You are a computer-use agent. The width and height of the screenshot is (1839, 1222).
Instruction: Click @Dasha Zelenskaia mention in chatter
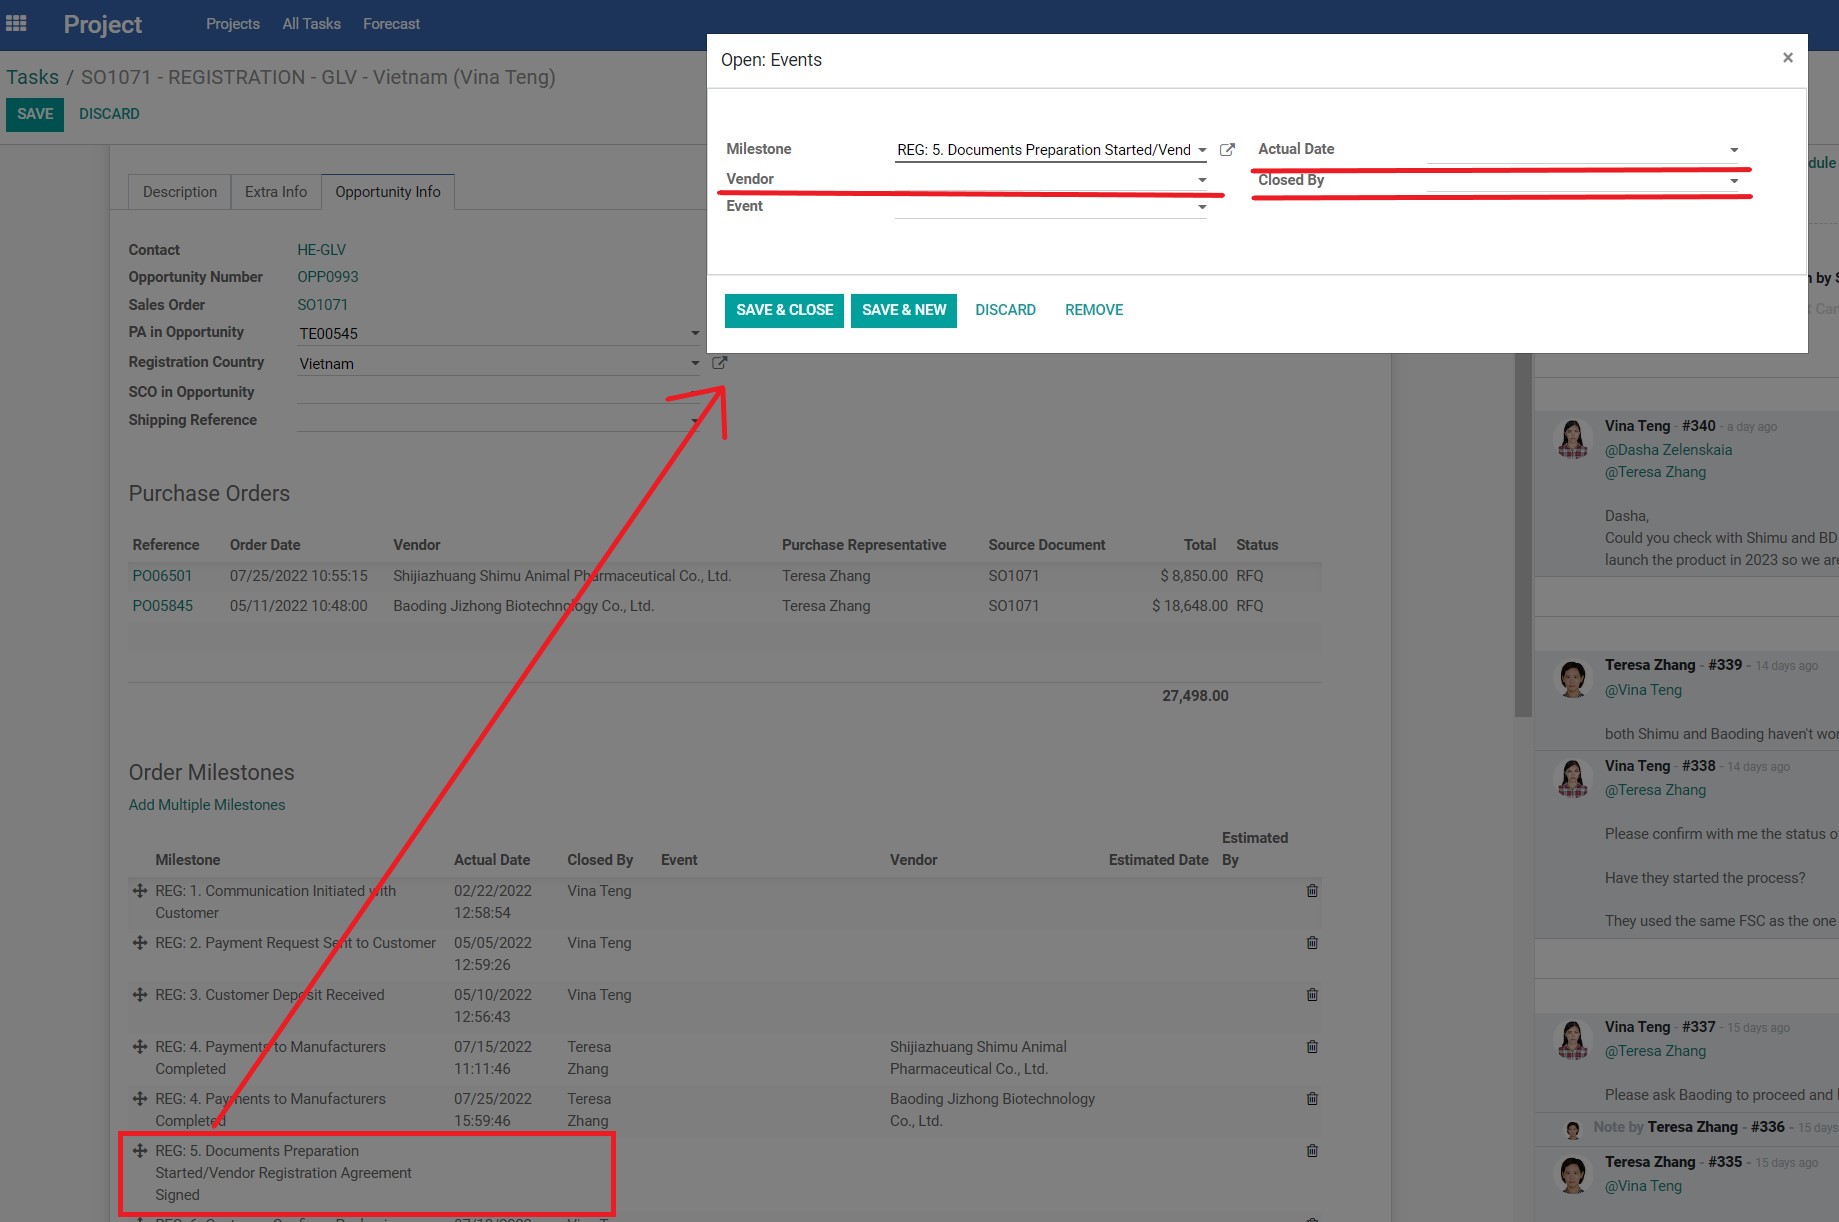[x=1669, y=450]
